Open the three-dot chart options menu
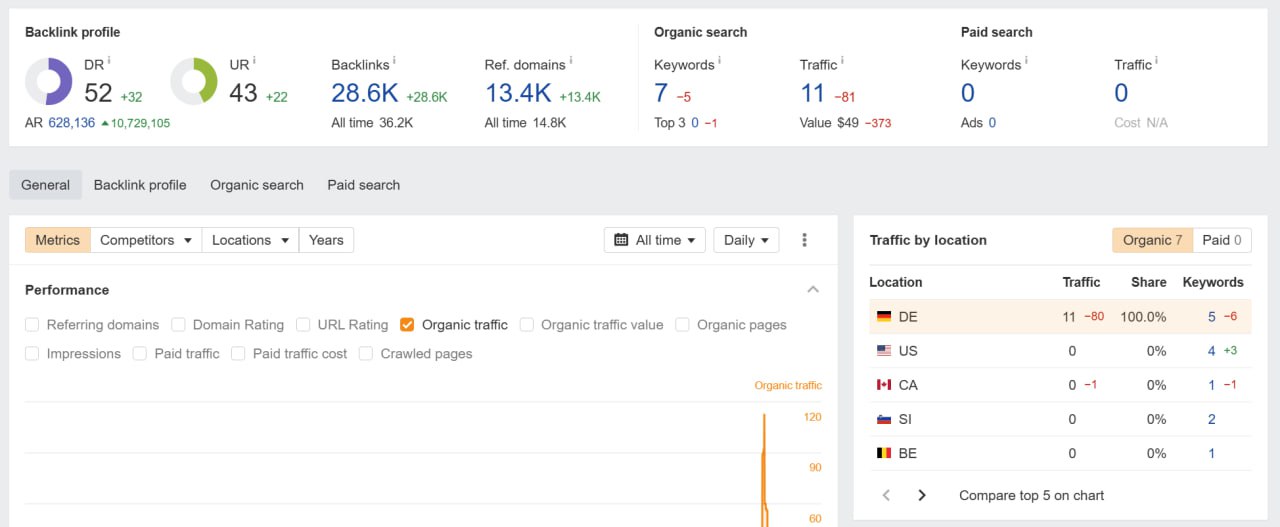The width and height of the screenshot is (1280, 527). pos(805,240)
